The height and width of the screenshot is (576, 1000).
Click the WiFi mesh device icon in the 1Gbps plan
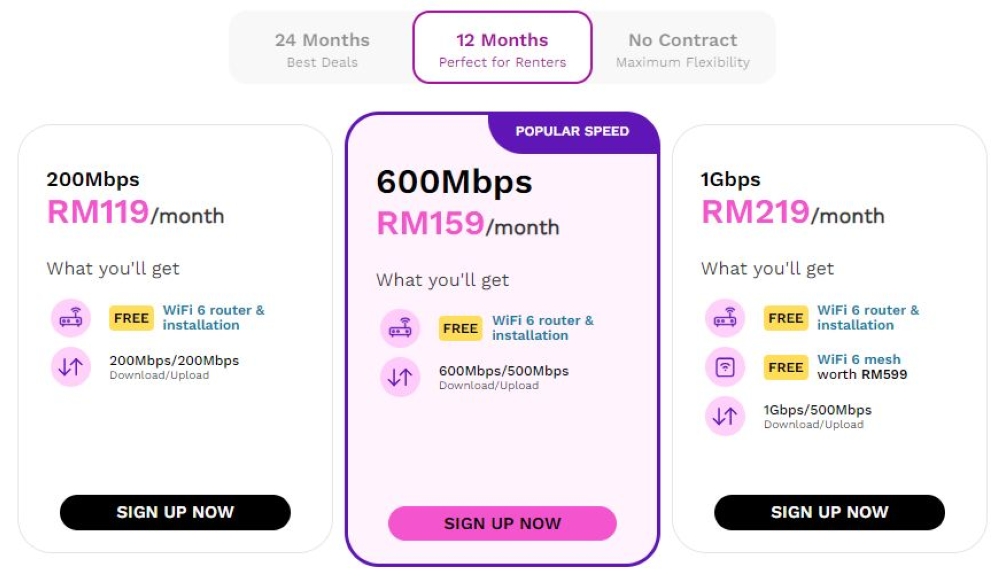coord(725,367)
